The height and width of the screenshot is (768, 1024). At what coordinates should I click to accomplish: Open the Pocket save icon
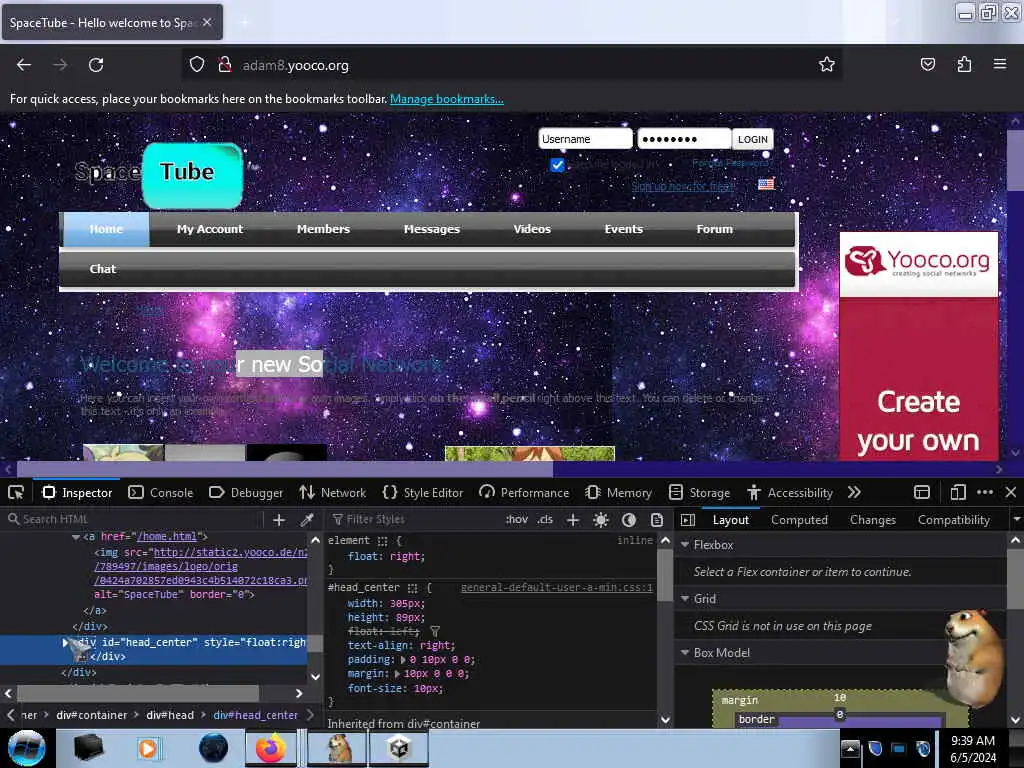(x=927, y=64)
